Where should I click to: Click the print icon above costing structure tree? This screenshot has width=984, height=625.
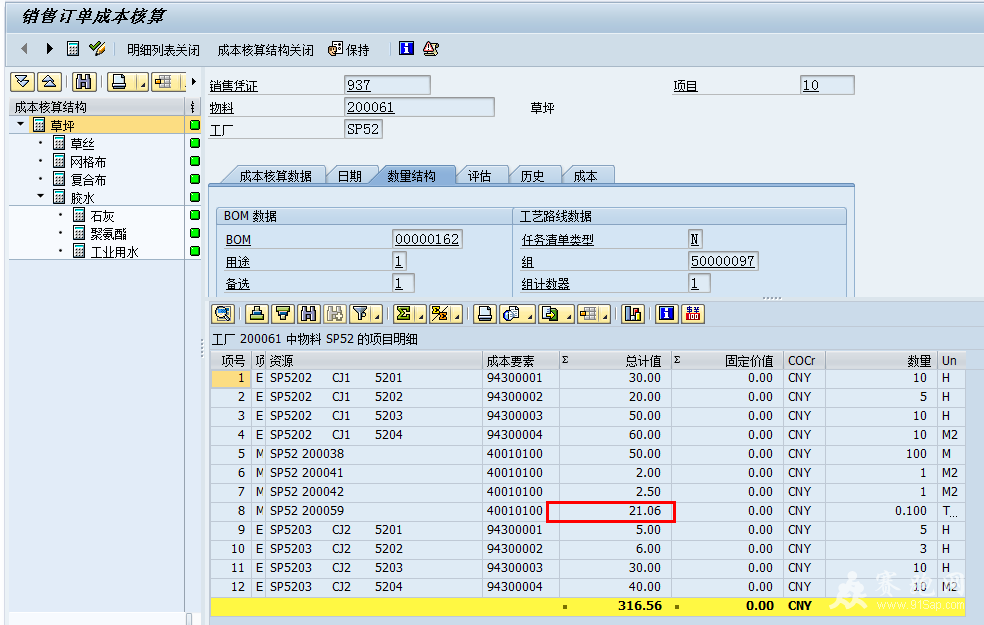[120, 82]
